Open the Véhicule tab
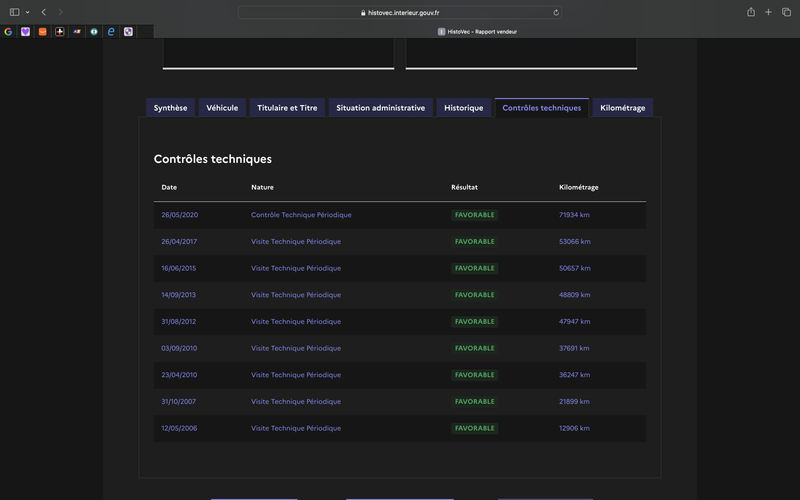This screenshot has width=800, height=500. (222, 108)
